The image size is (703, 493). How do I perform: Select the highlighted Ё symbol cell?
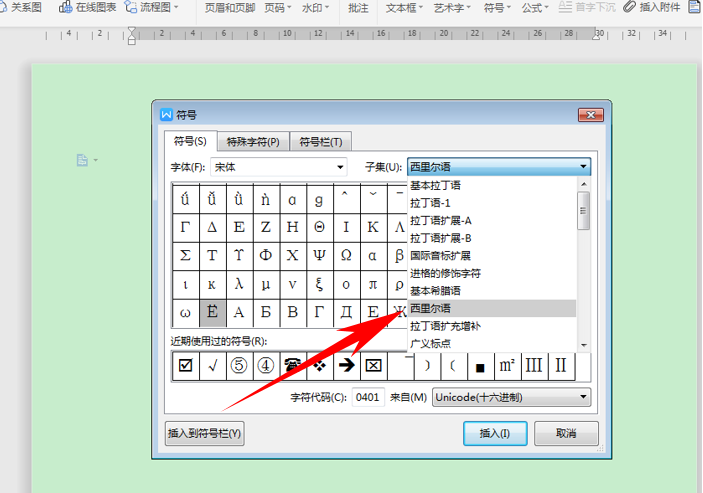click(212, 312)
